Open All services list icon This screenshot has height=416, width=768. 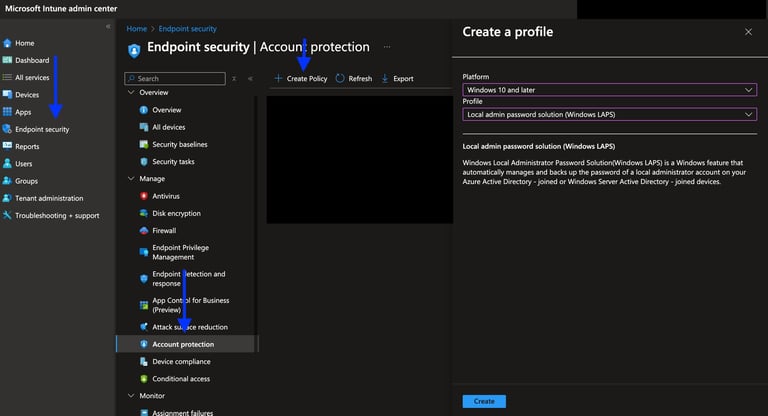coord(7,77)
